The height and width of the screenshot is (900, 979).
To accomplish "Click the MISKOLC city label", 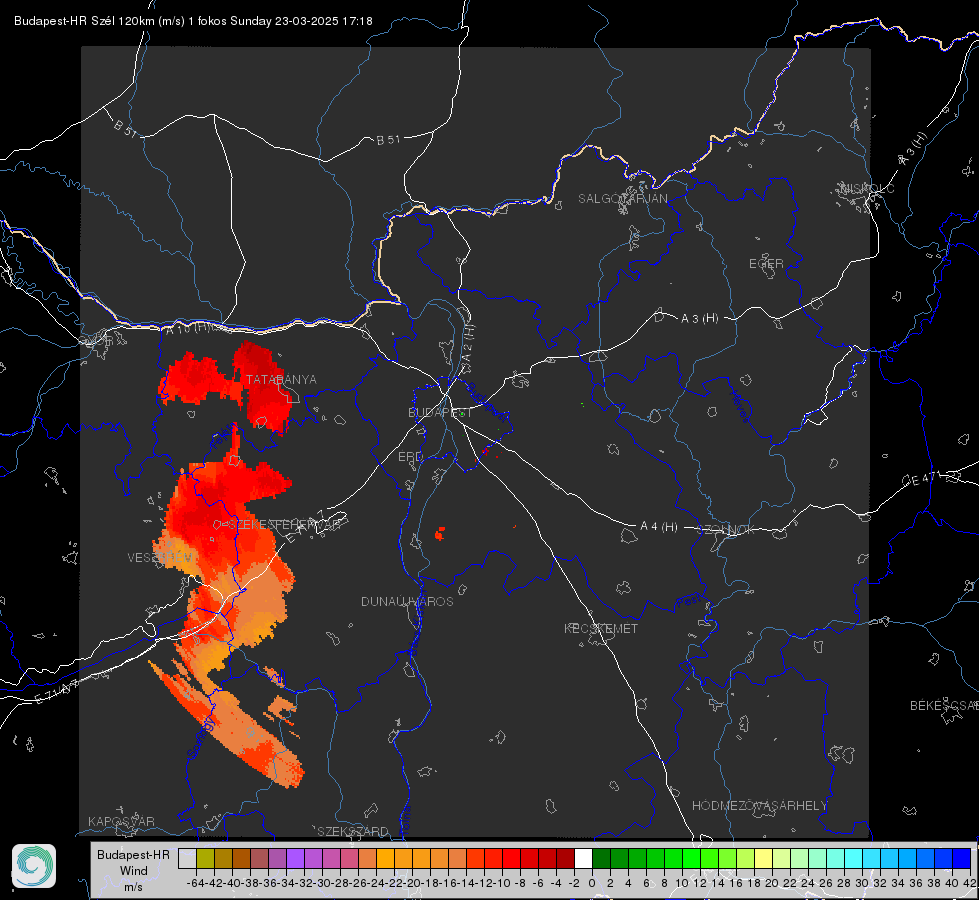I will tap(868, 188).
